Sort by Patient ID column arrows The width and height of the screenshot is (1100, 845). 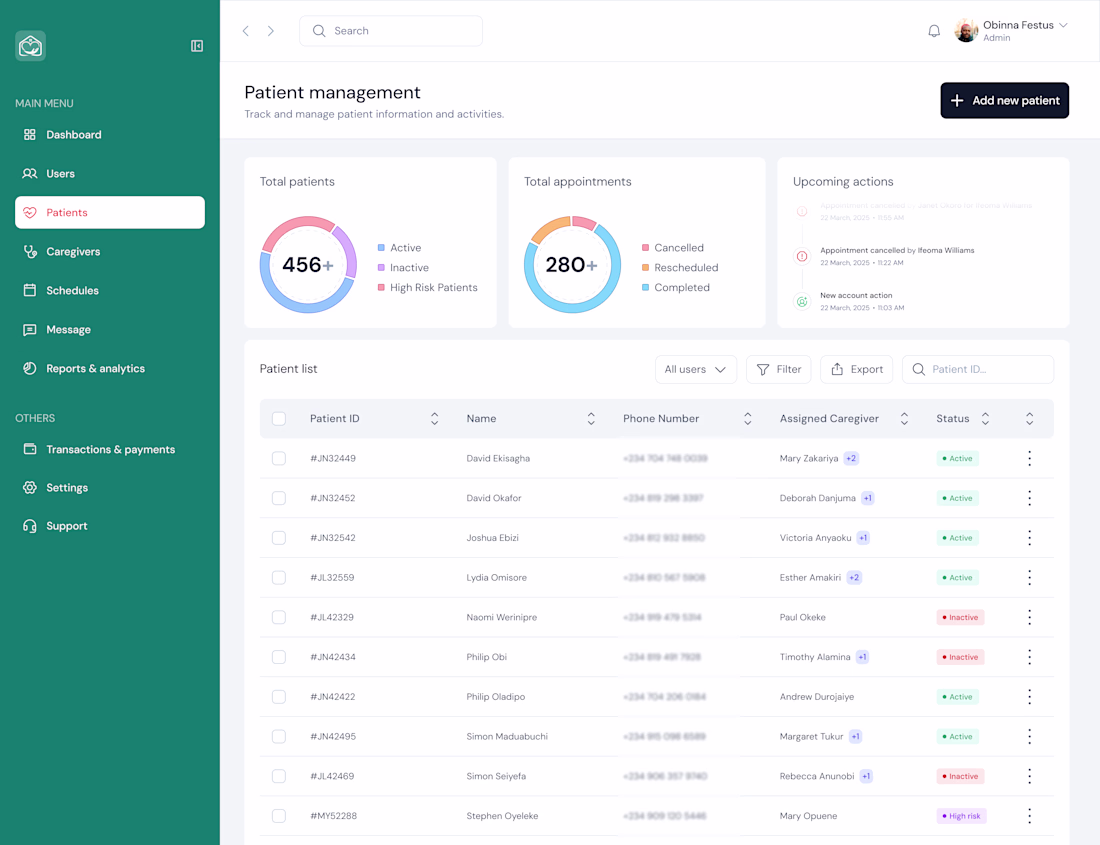tap(435, 419)
